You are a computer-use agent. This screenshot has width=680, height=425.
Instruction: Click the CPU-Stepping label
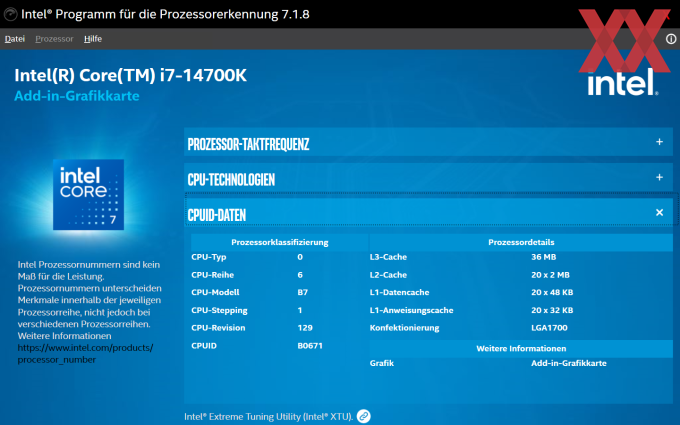[219, 311]
